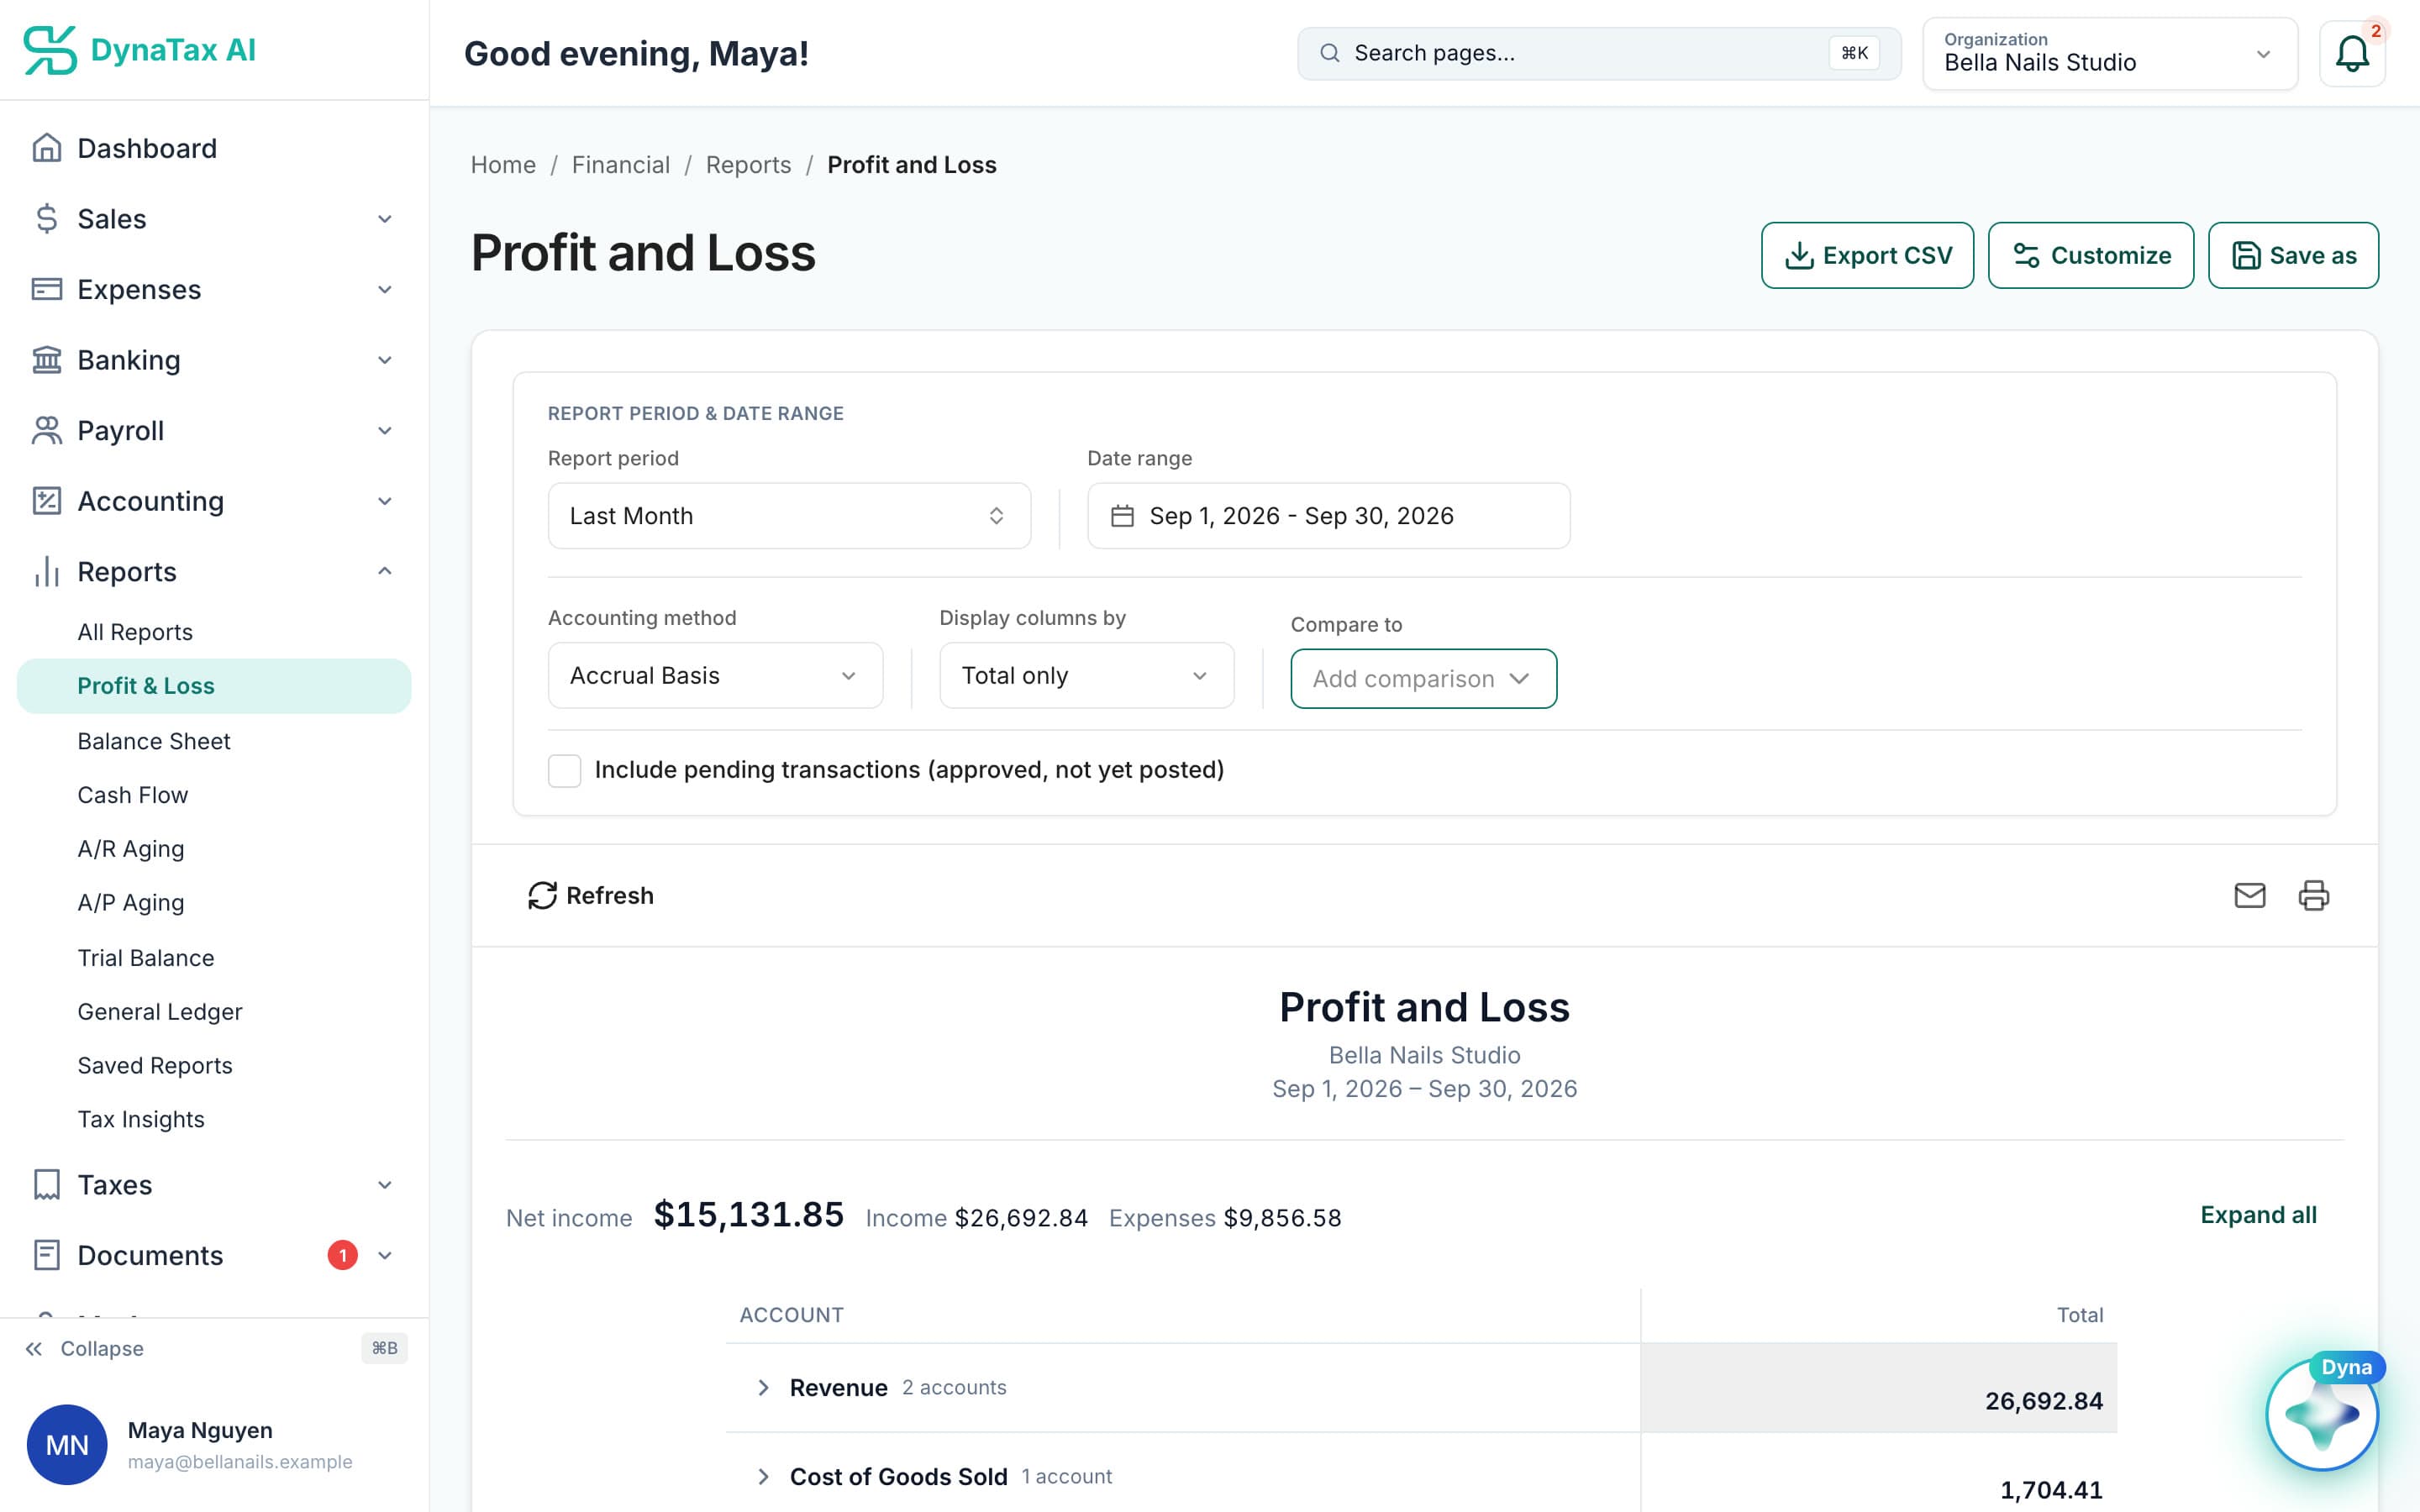Click the Expenses card icon
Viewport: 2420px width, 1512px height.
(46, 289)
